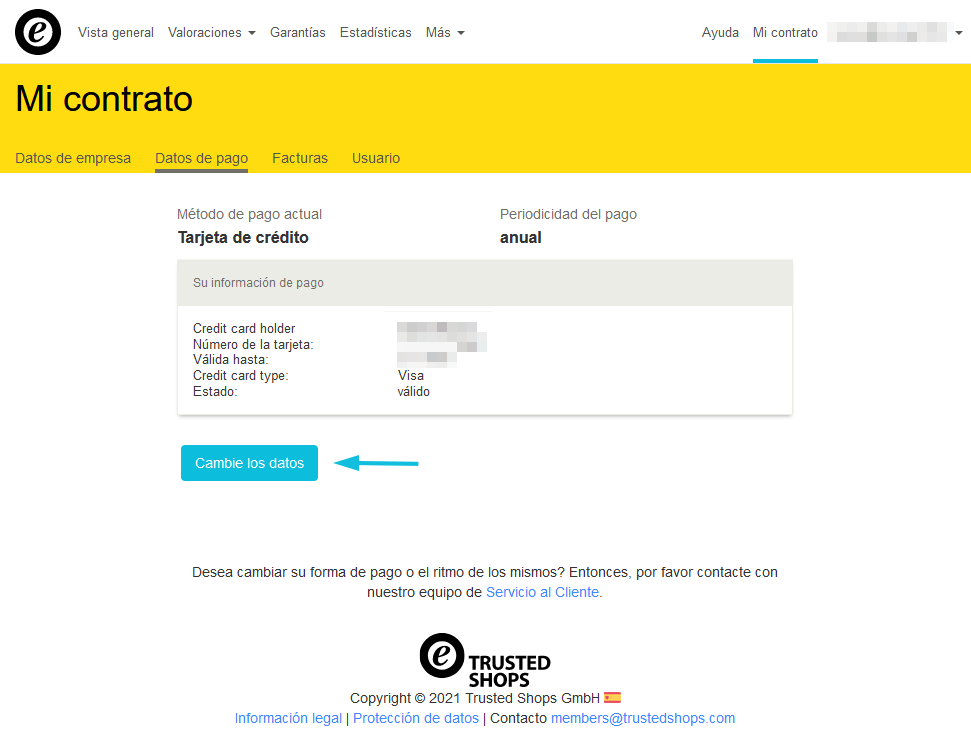971x747 pixels.
Task: Click the 'Su información de pago' panel header
Action: pyautogui.click(x=485, y=282)
